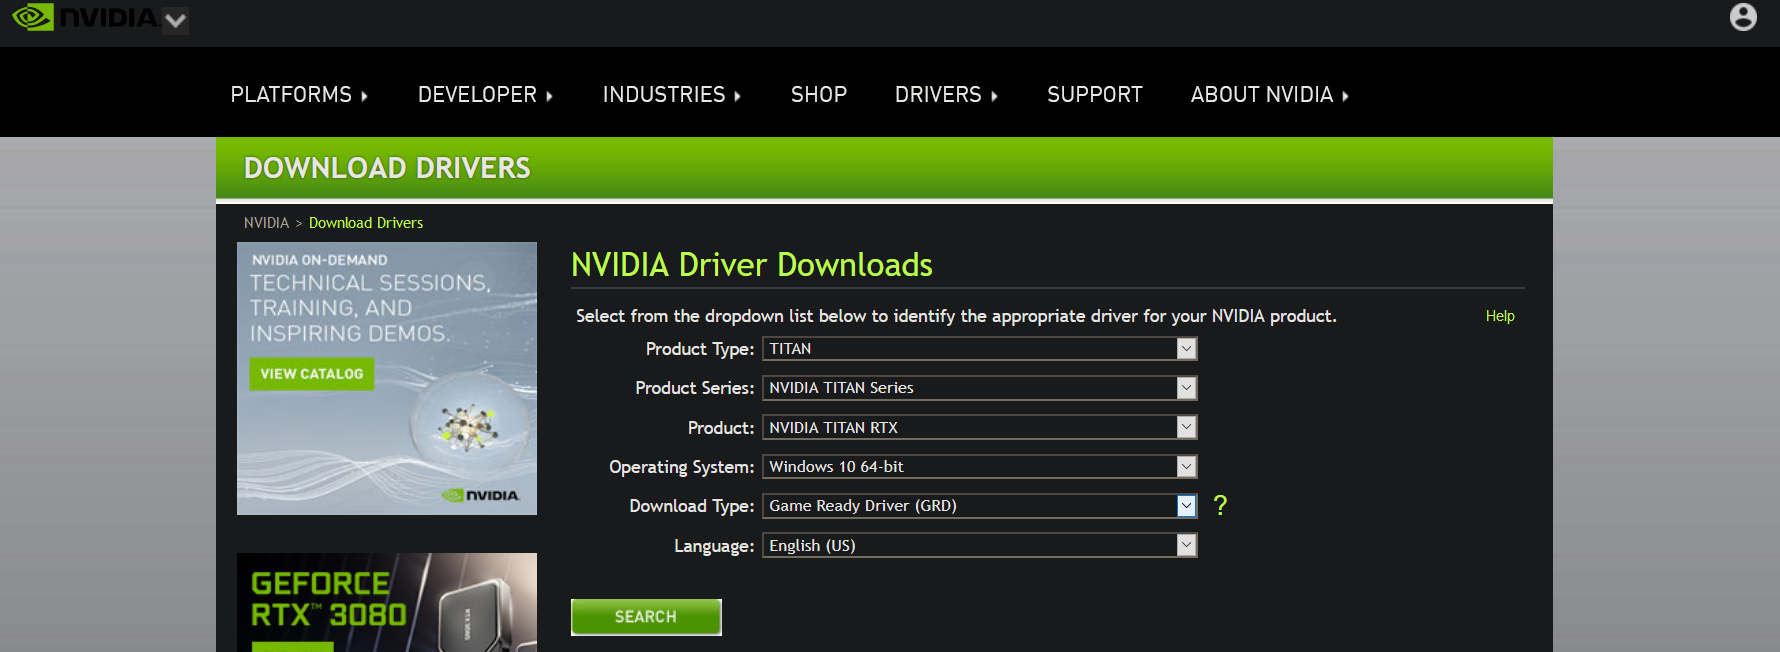This screenshot has height=652, width=1780.
Task: Click the View Catalog button in the ad
Action: point(312,374)
